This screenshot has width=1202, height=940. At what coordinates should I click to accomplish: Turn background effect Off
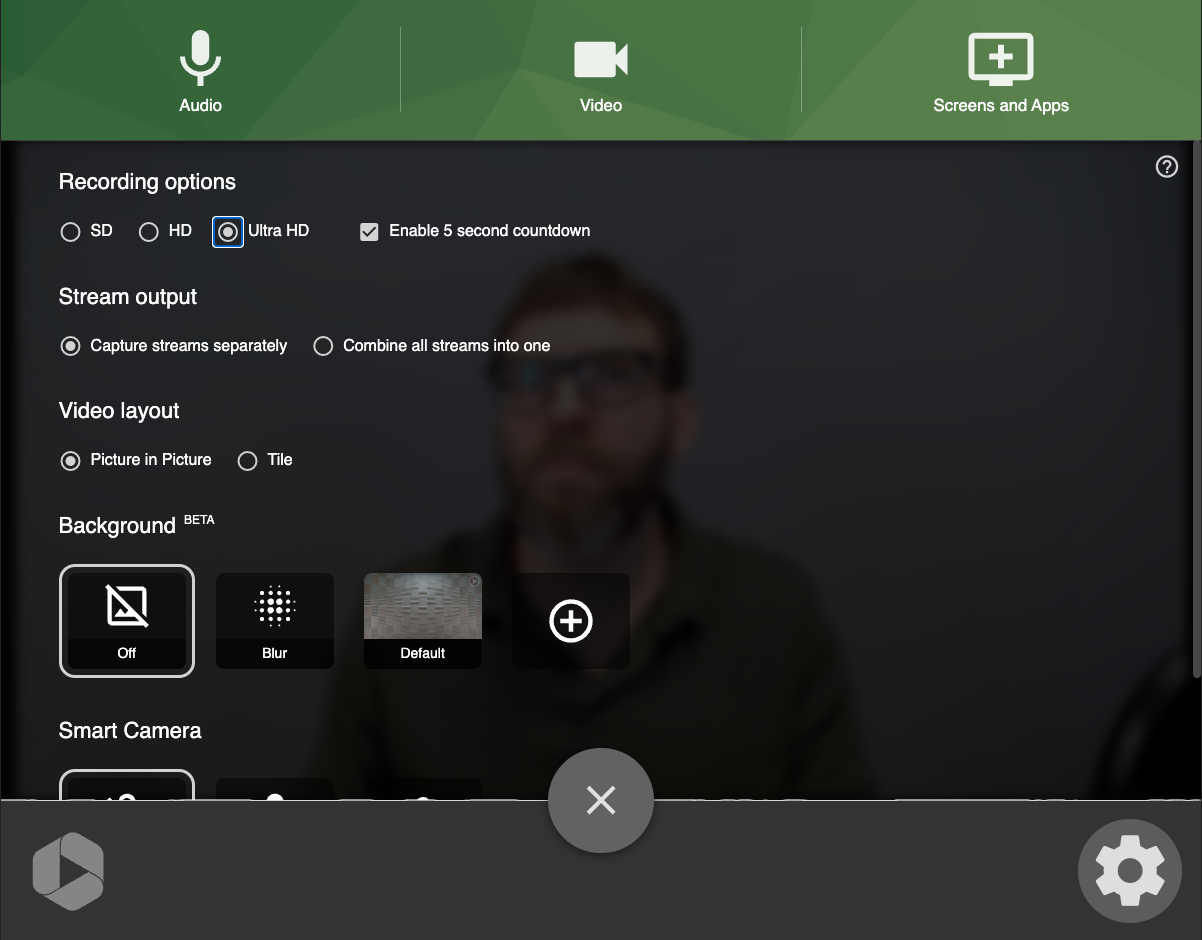point(127,621)
